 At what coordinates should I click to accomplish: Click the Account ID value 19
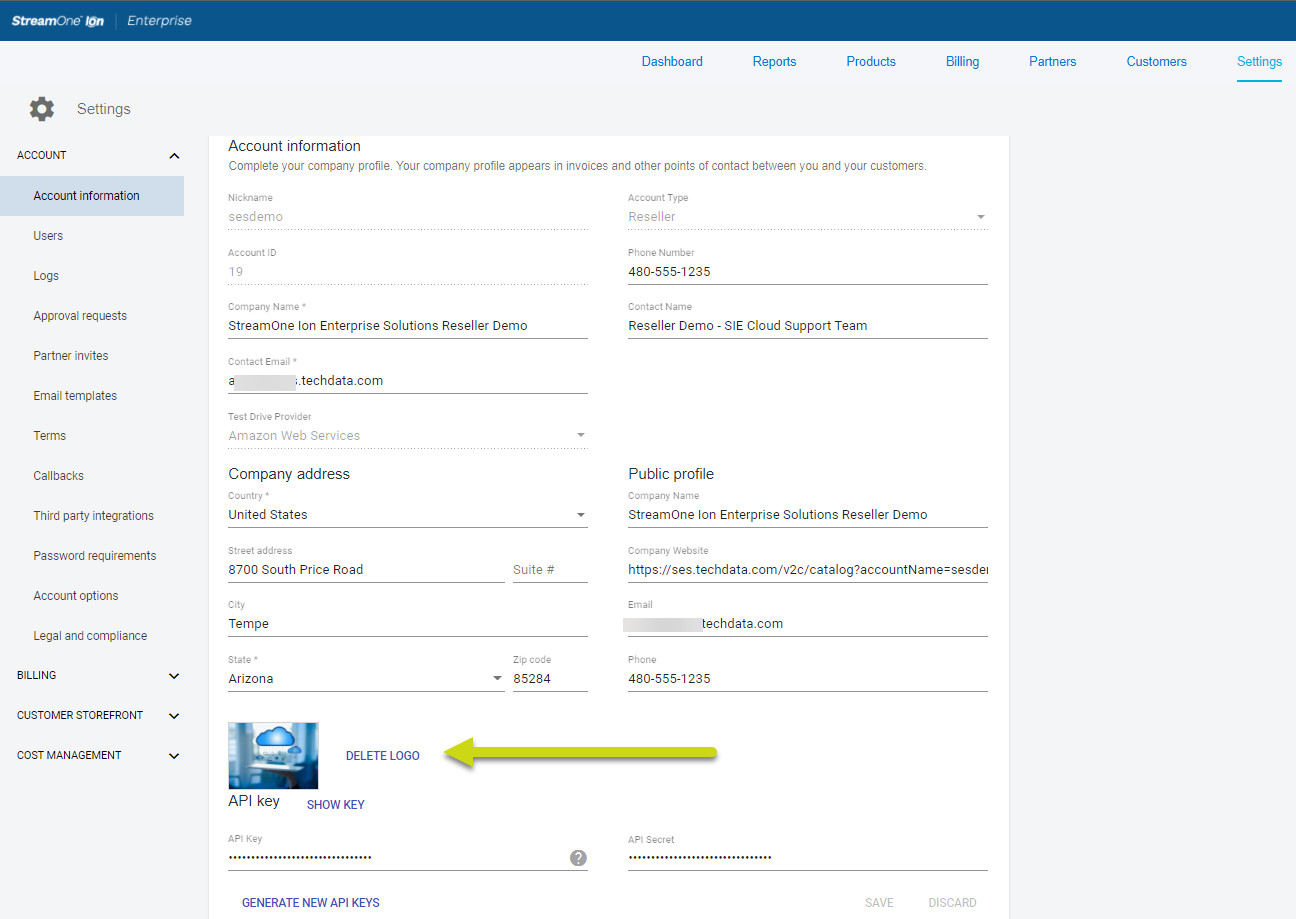coord(236,272)
